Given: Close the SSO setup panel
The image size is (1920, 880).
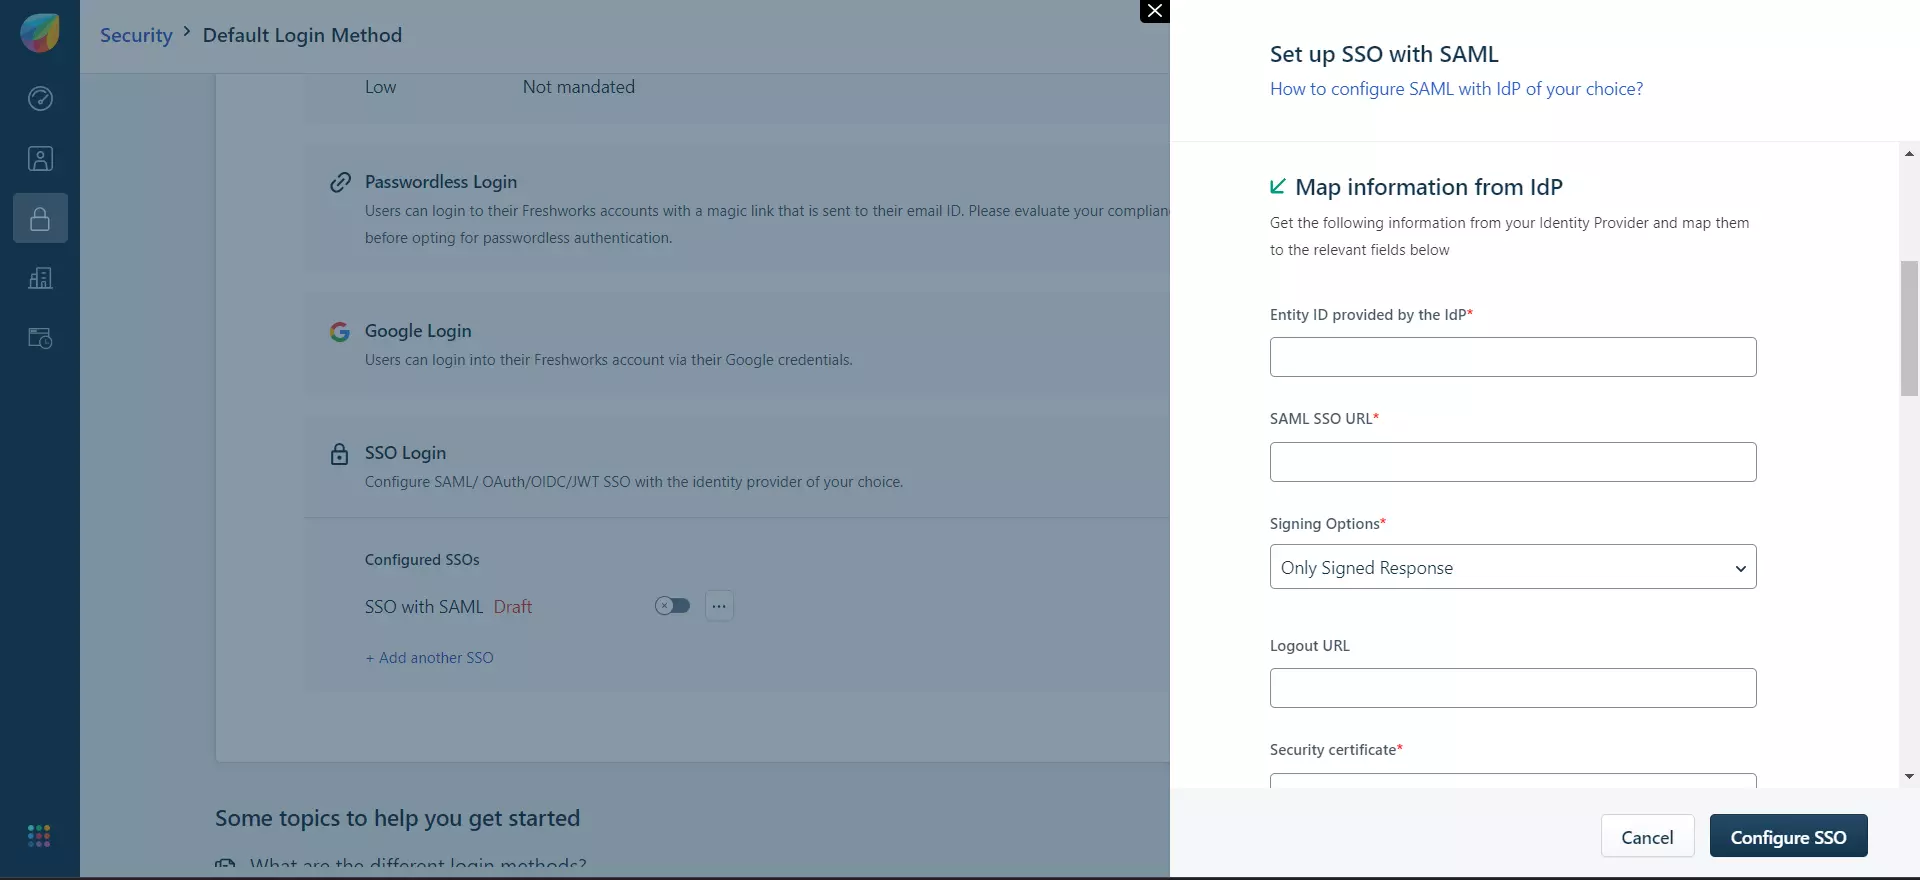Looking at the screenshot, I should (1155, 11).
